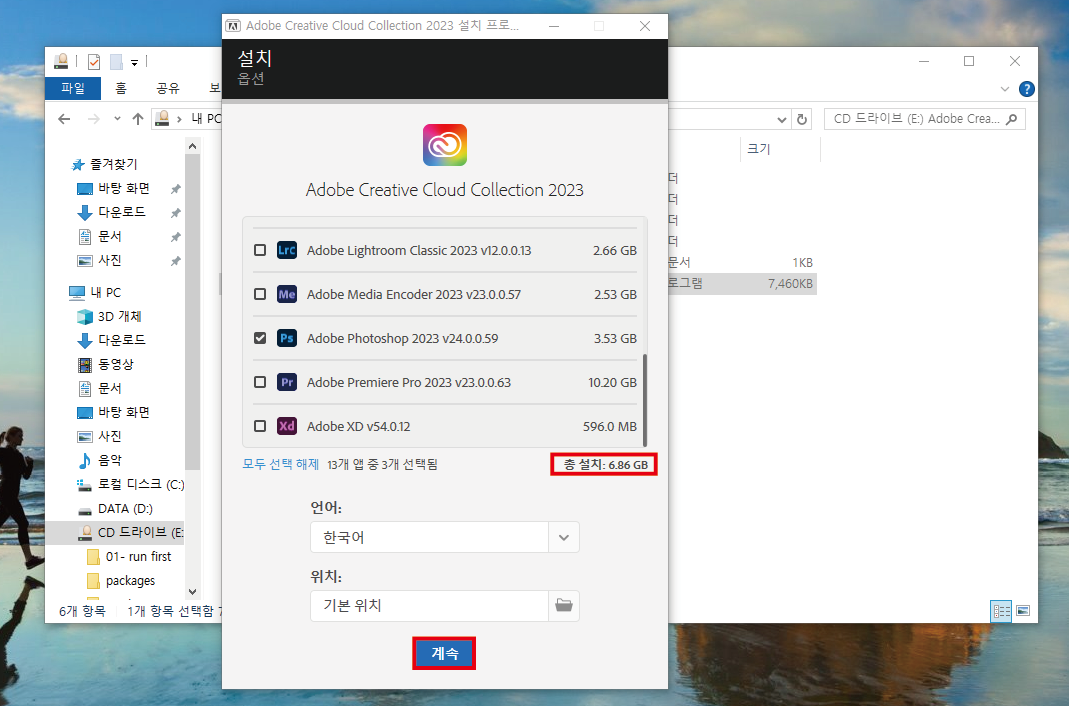Click 모두 선택 해제 link
Viewport: 1069px width, 706px height.
(281, 464)
